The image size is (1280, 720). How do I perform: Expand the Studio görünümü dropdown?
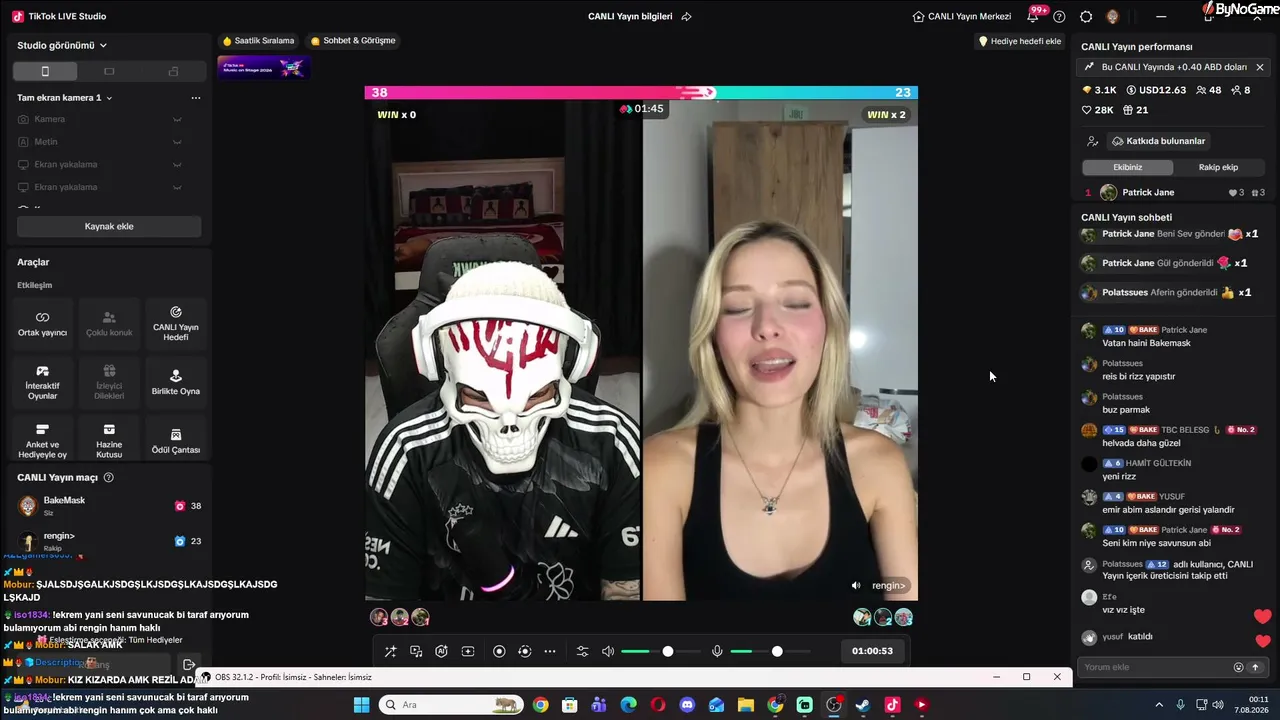click(x=62, y=45)
